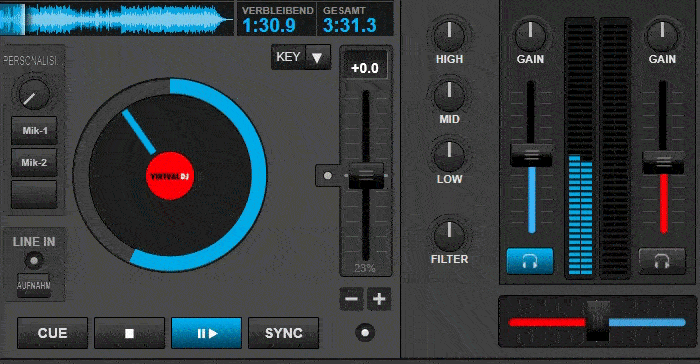Screen dimensions: 700x364
Task: Click the CUE button
Action: (52, 333)
